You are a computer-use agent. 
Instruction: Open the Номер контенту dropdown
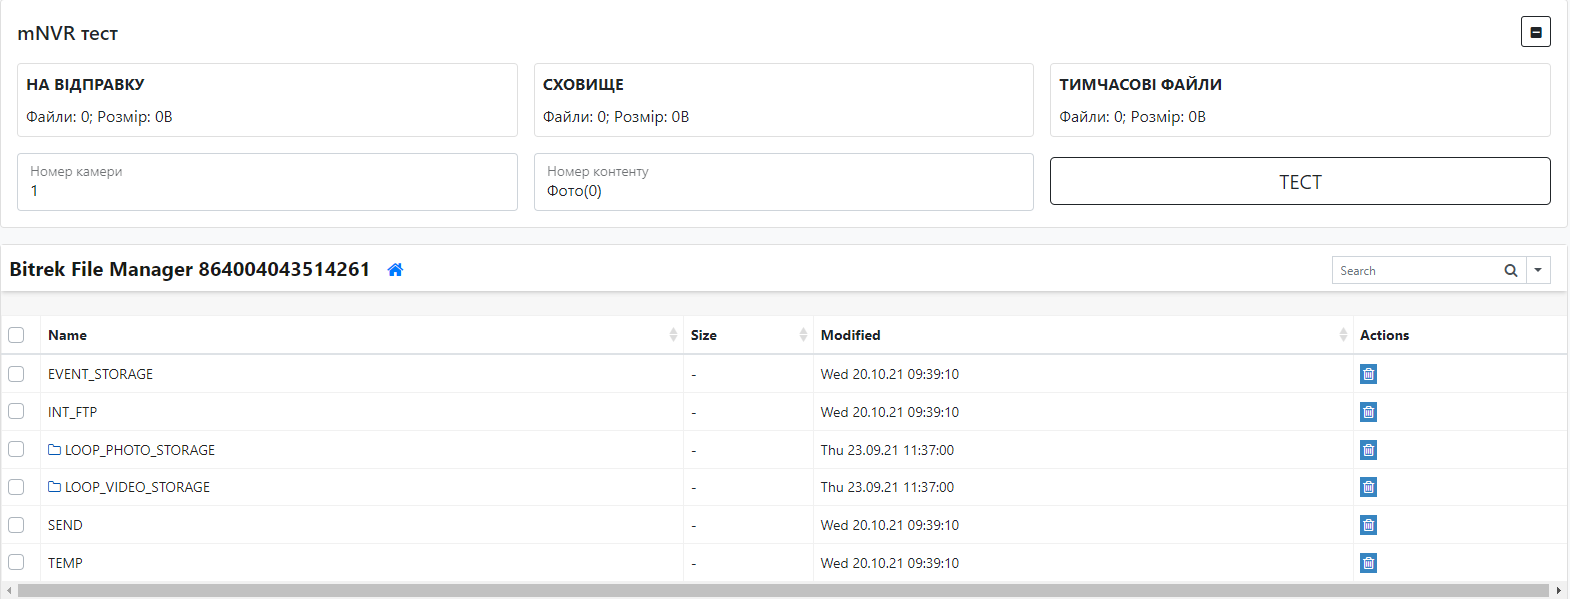coord(783,182)
